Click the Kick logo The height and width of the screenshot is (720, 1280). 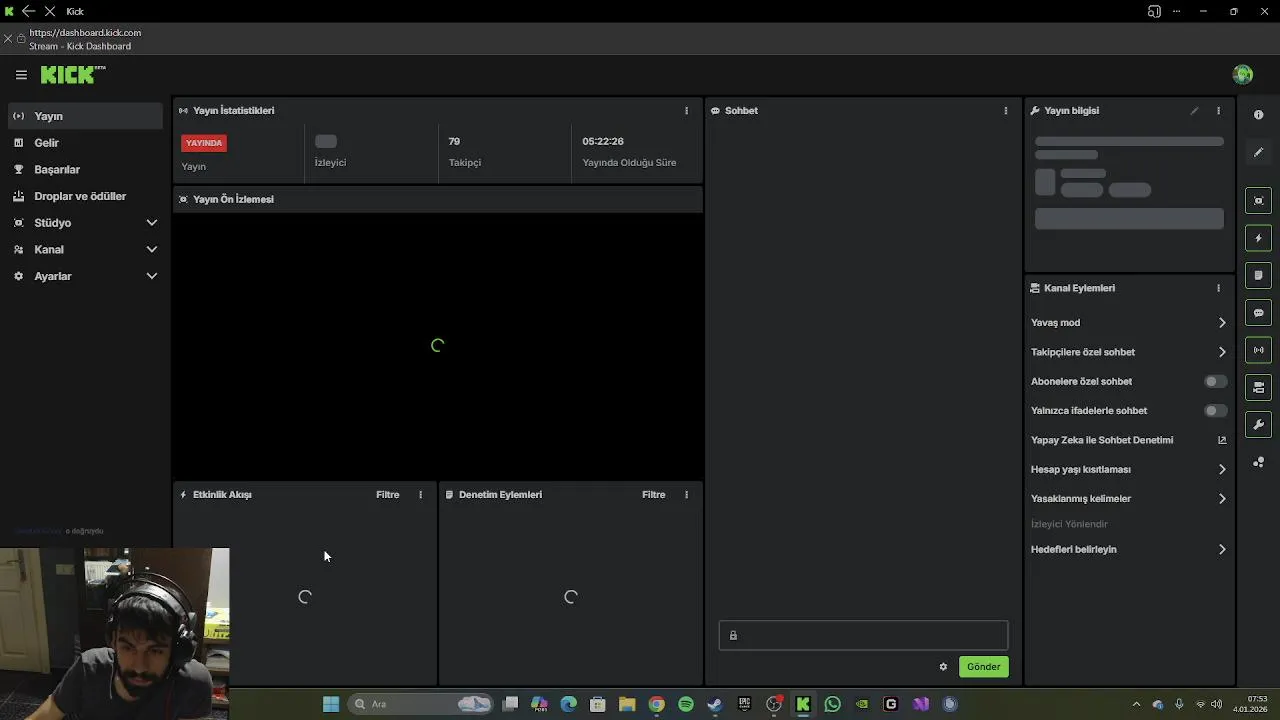(72, 75)
